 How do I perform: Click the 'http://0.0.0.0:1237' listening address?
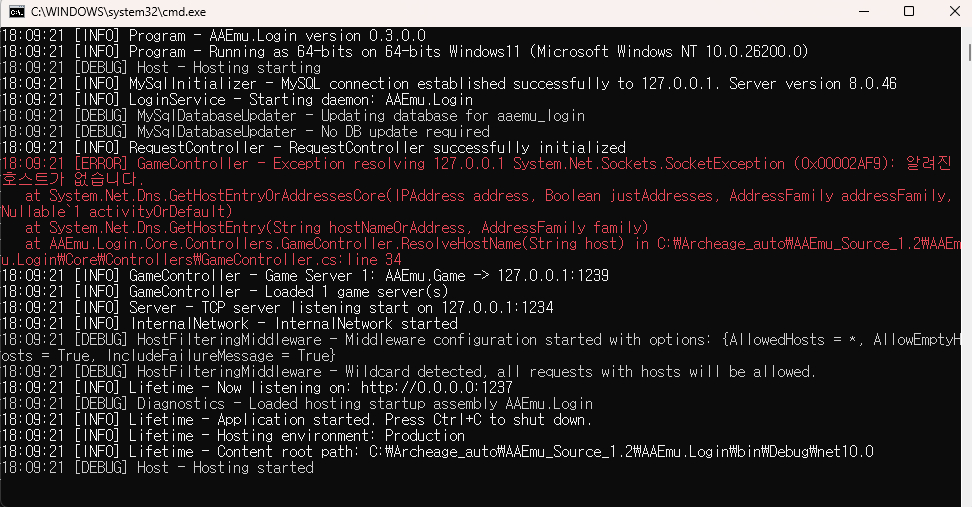pyautogui.click(x=436, y=388)
